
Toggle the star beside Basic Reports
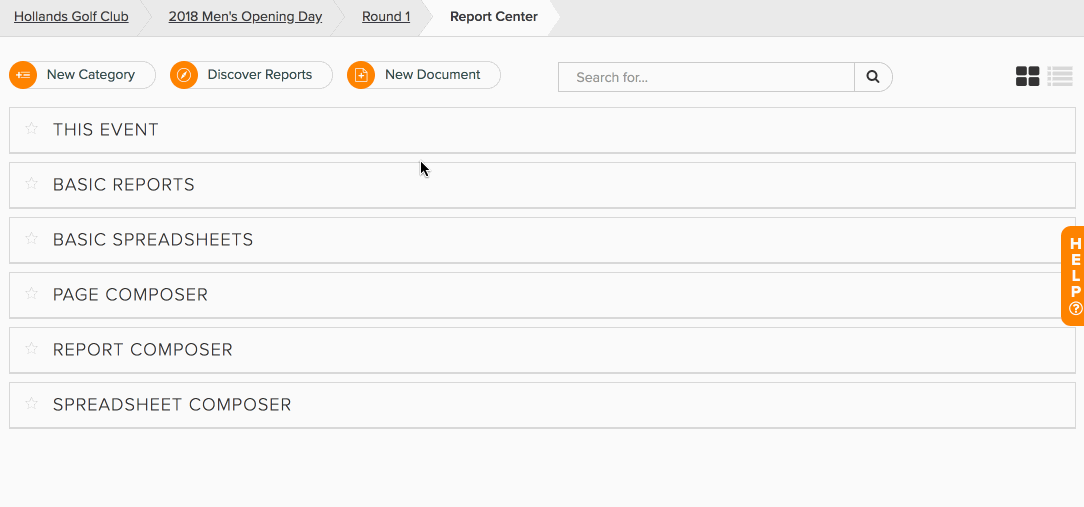click(31, 184)
